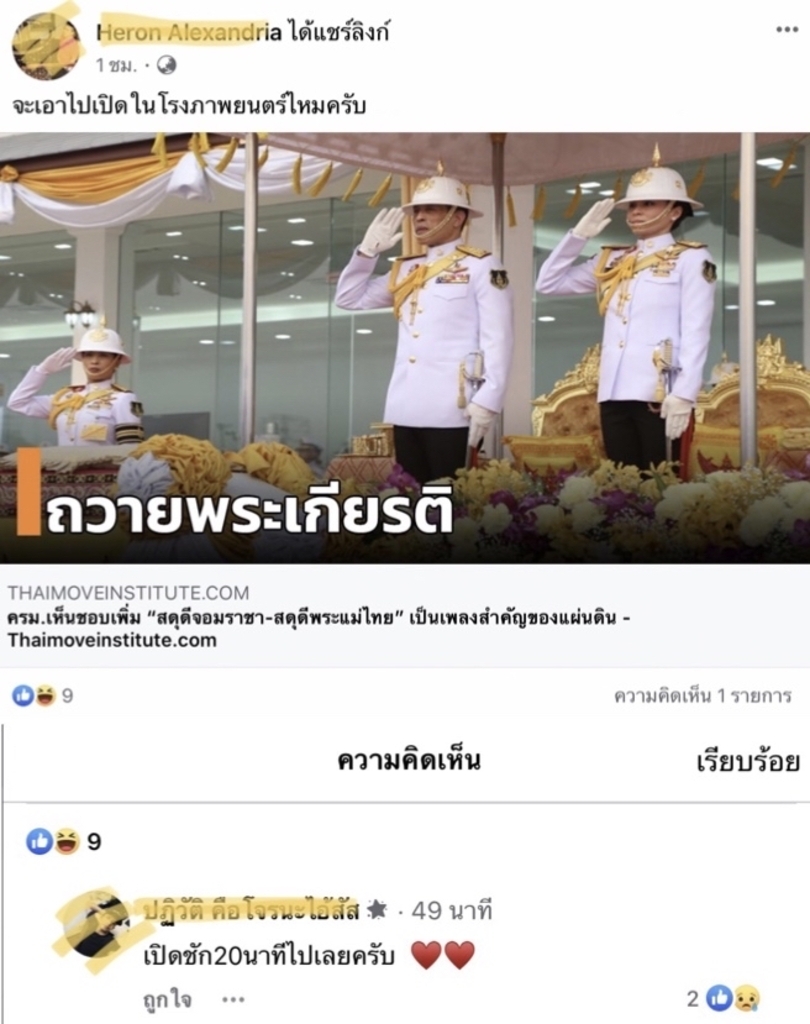Open the ความคิดเห็น 1 รายการ comment count
810x1024 pixels.
tap(703, 696)
